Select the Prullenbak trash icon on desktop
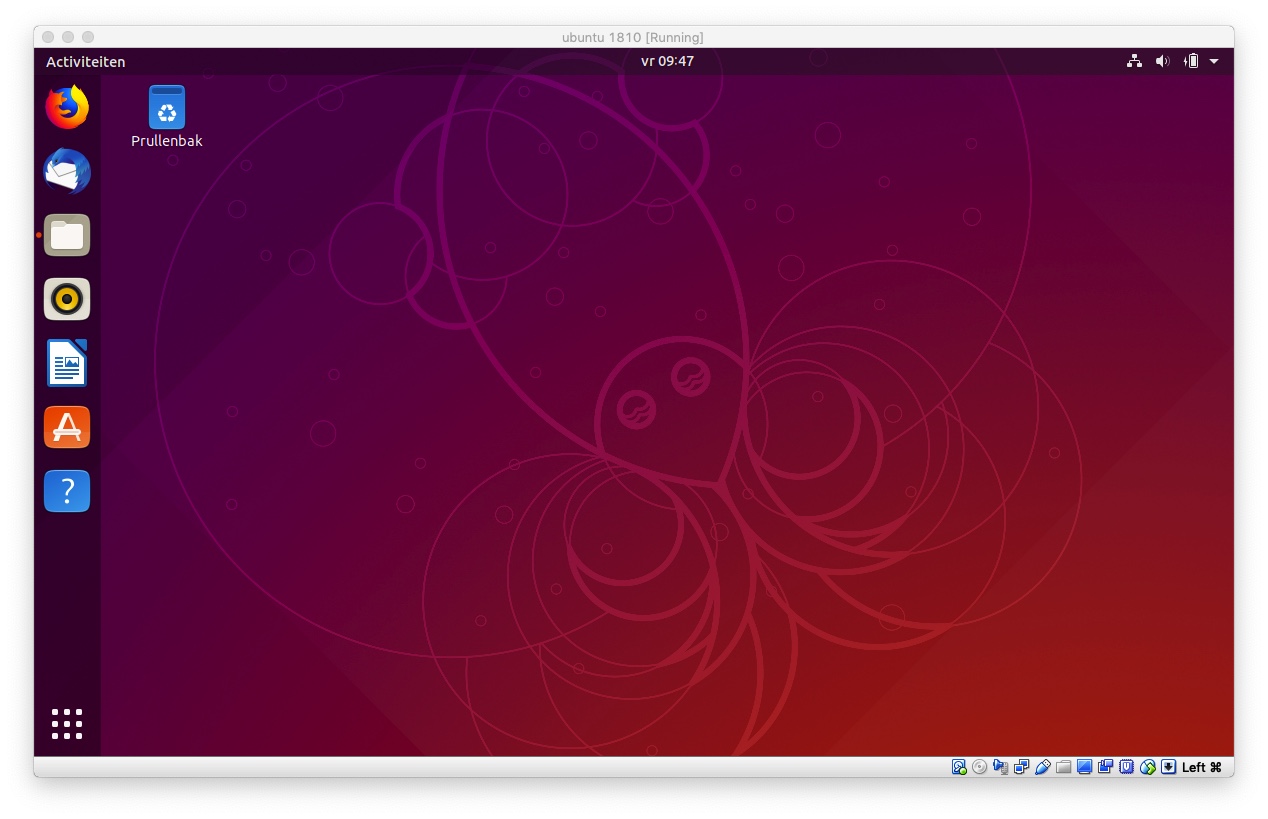Viewport: 1268px width, 819px height. click(x=167, y=108)
